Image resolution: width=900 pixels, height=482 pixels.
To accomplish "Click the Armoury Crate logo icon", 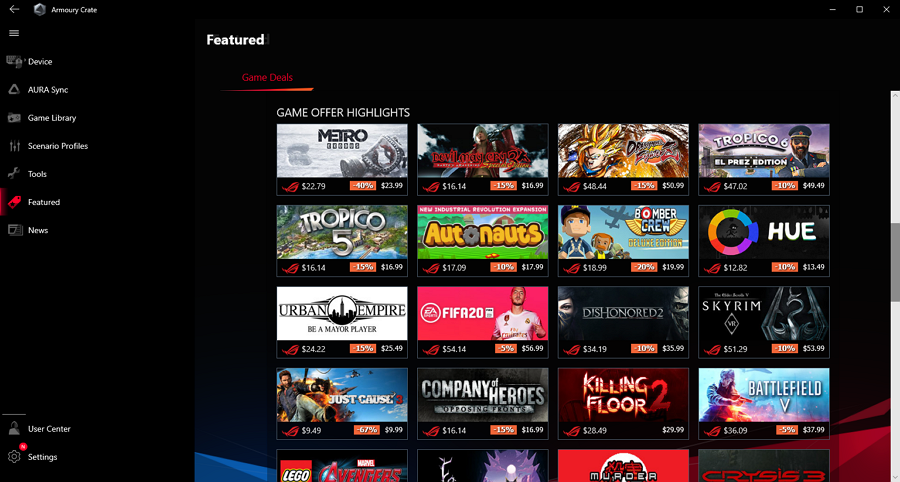I will [40, 9].
